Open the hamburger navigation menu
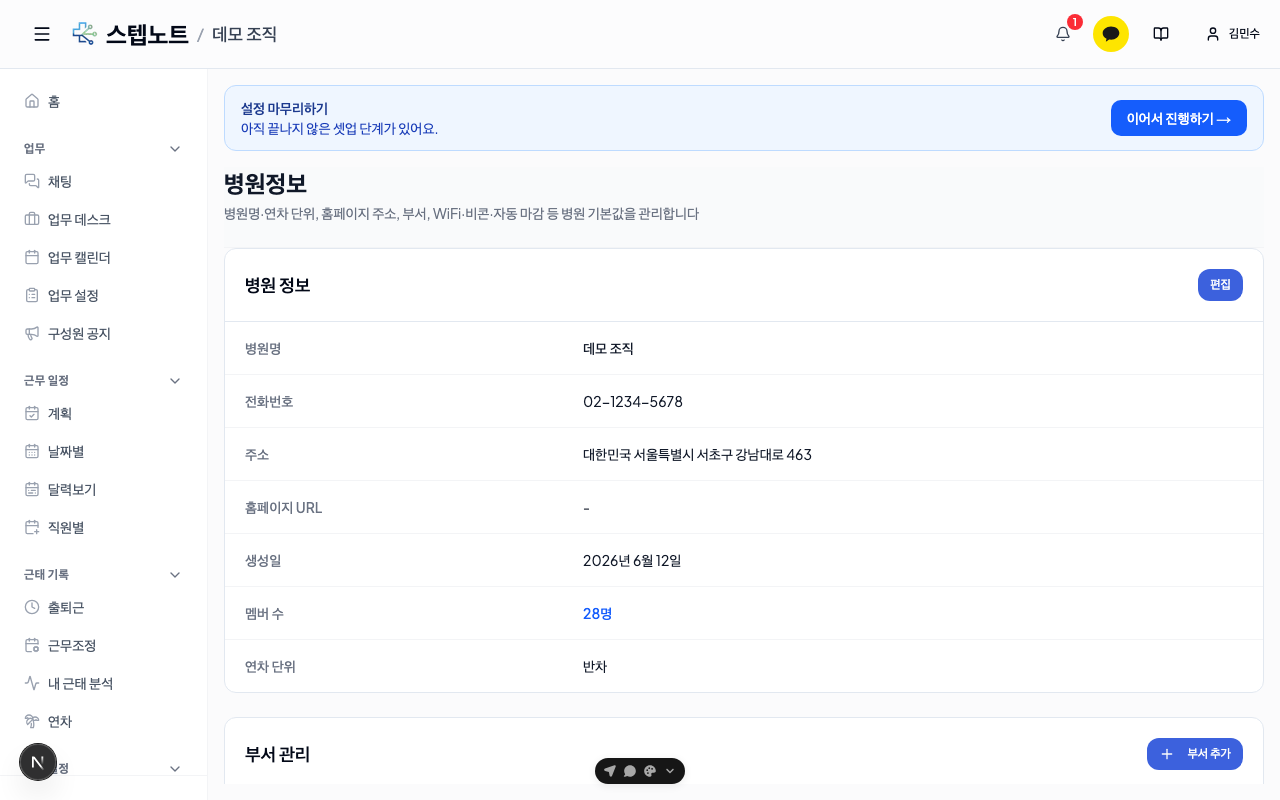 [x=42, y=34]
